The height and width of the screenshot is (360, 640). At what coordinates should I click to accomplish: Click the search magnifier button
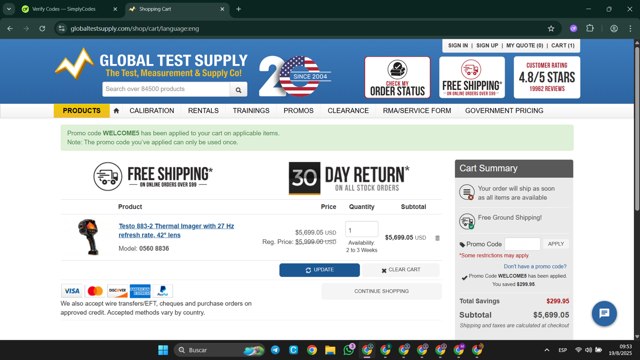coord(238,89)
